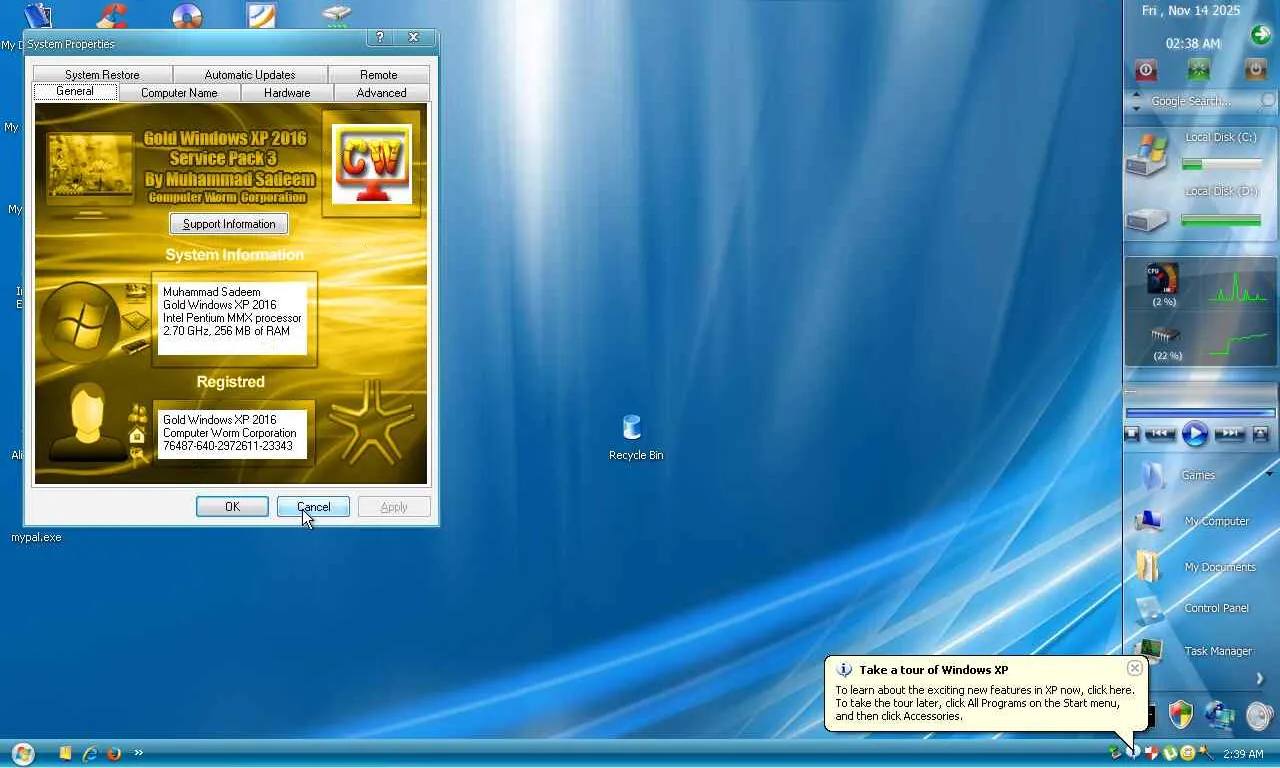The image size is (1280, 768).
Task: Stop the sidebar media player
Action: point(1132,434)
